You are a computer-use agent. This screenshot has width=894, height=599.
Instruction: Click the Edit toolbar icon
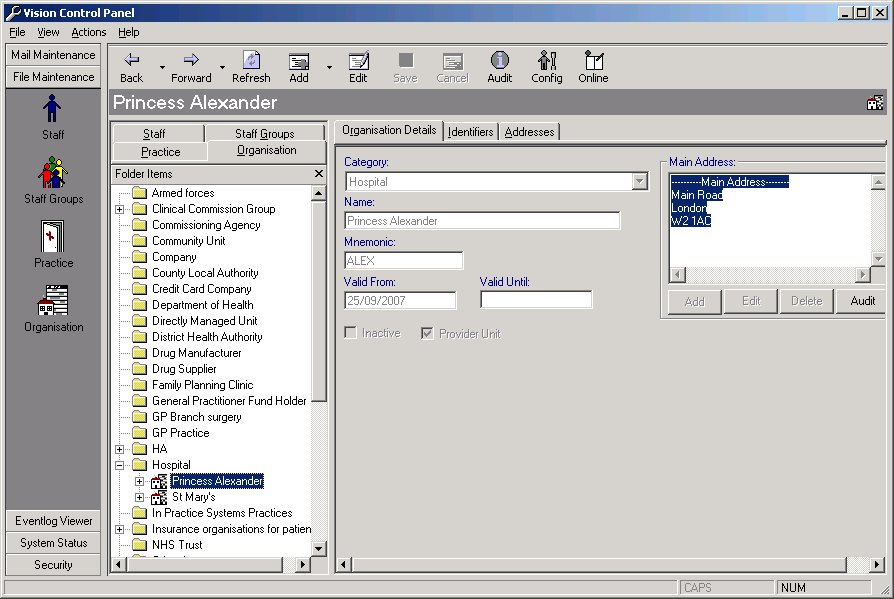(x=358, y=60)
